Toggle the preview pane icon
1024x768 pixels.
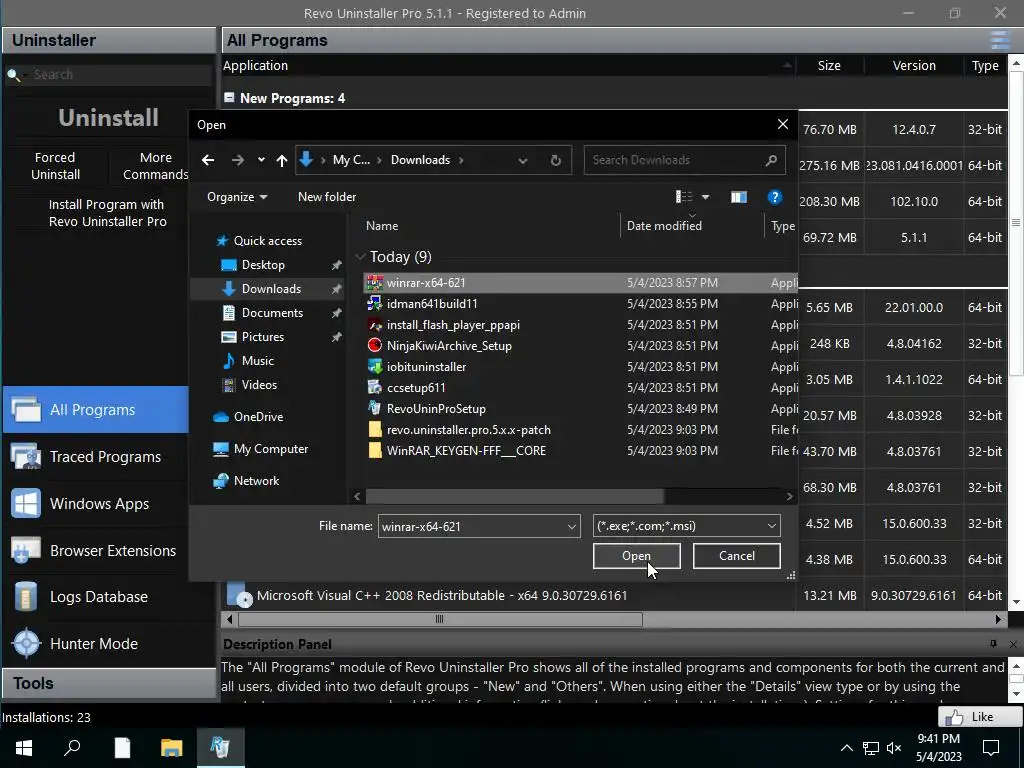coord(739,197)
